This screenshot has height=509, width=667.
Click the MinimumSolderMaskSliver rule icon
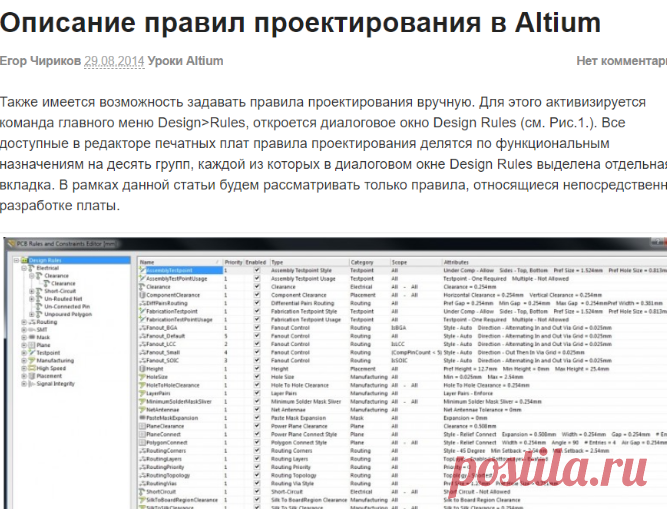pyautogui.click(x=143, y=401)
